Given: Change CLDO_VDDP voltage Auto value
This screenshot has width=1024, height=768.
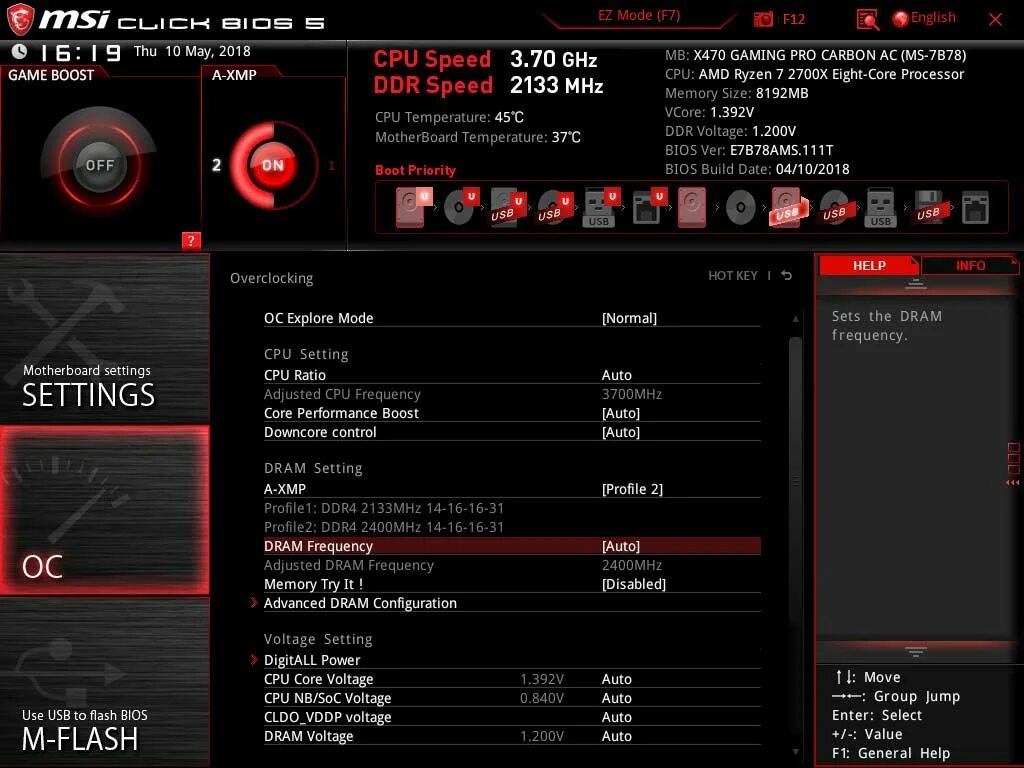Looking at the screenshot, I should click(x=616, y=717).
